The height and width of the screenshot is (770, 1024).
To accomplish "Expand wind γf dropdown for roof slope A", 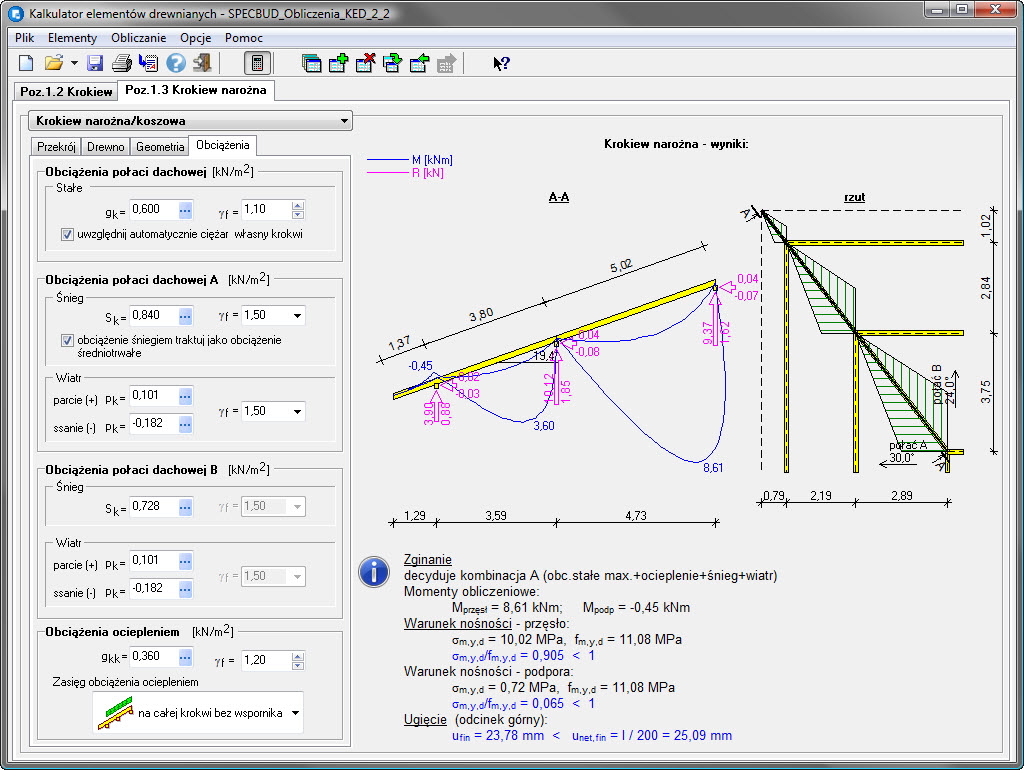I will pos(297,411).
